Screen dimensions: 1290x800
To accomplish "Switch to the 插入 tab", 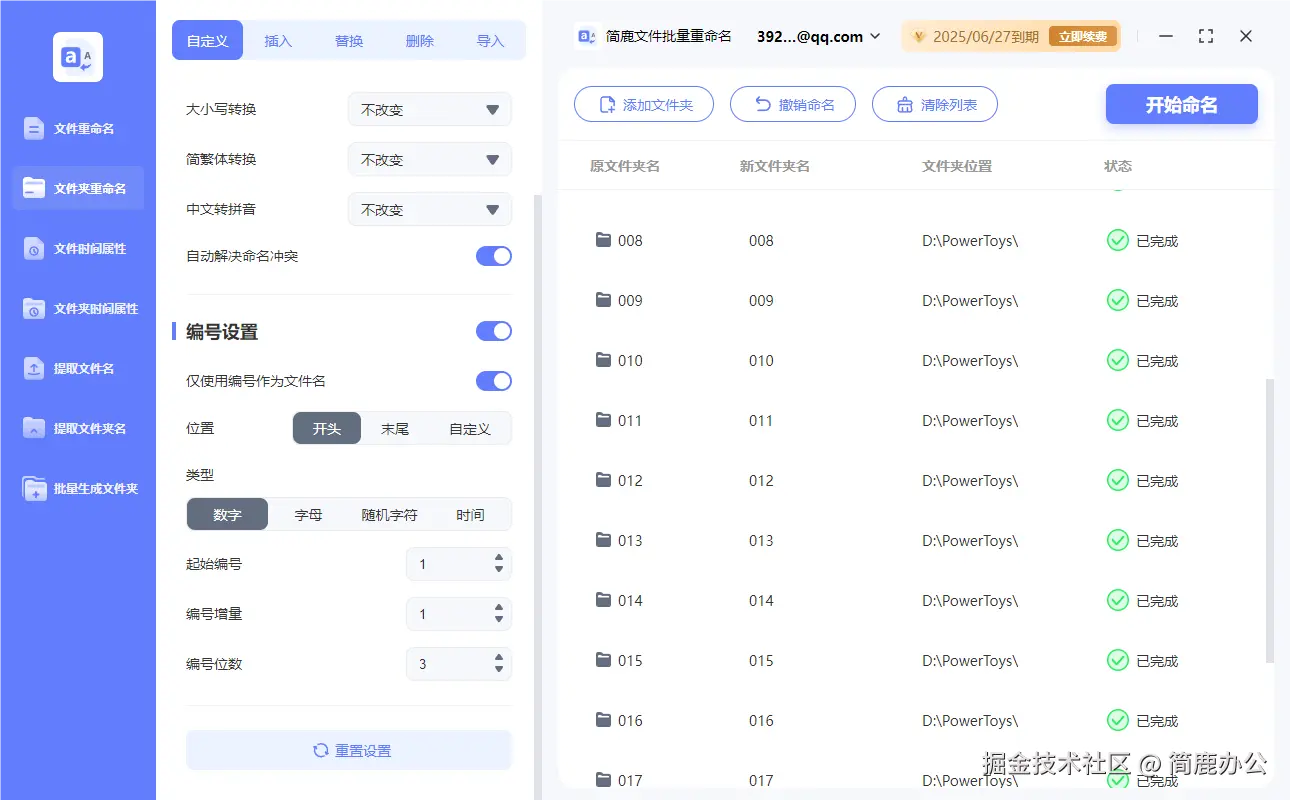I will pyautogui.click(x=278, y=41).
